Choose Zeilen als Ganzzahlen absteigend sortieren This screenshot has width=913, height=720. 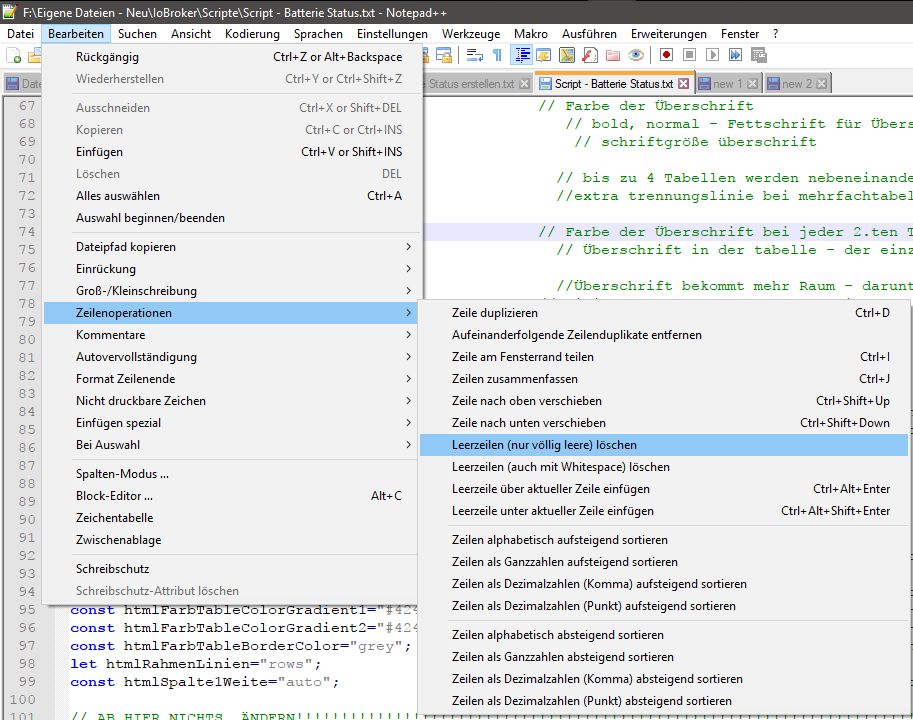pyautogui.click(x=664, y=657)
